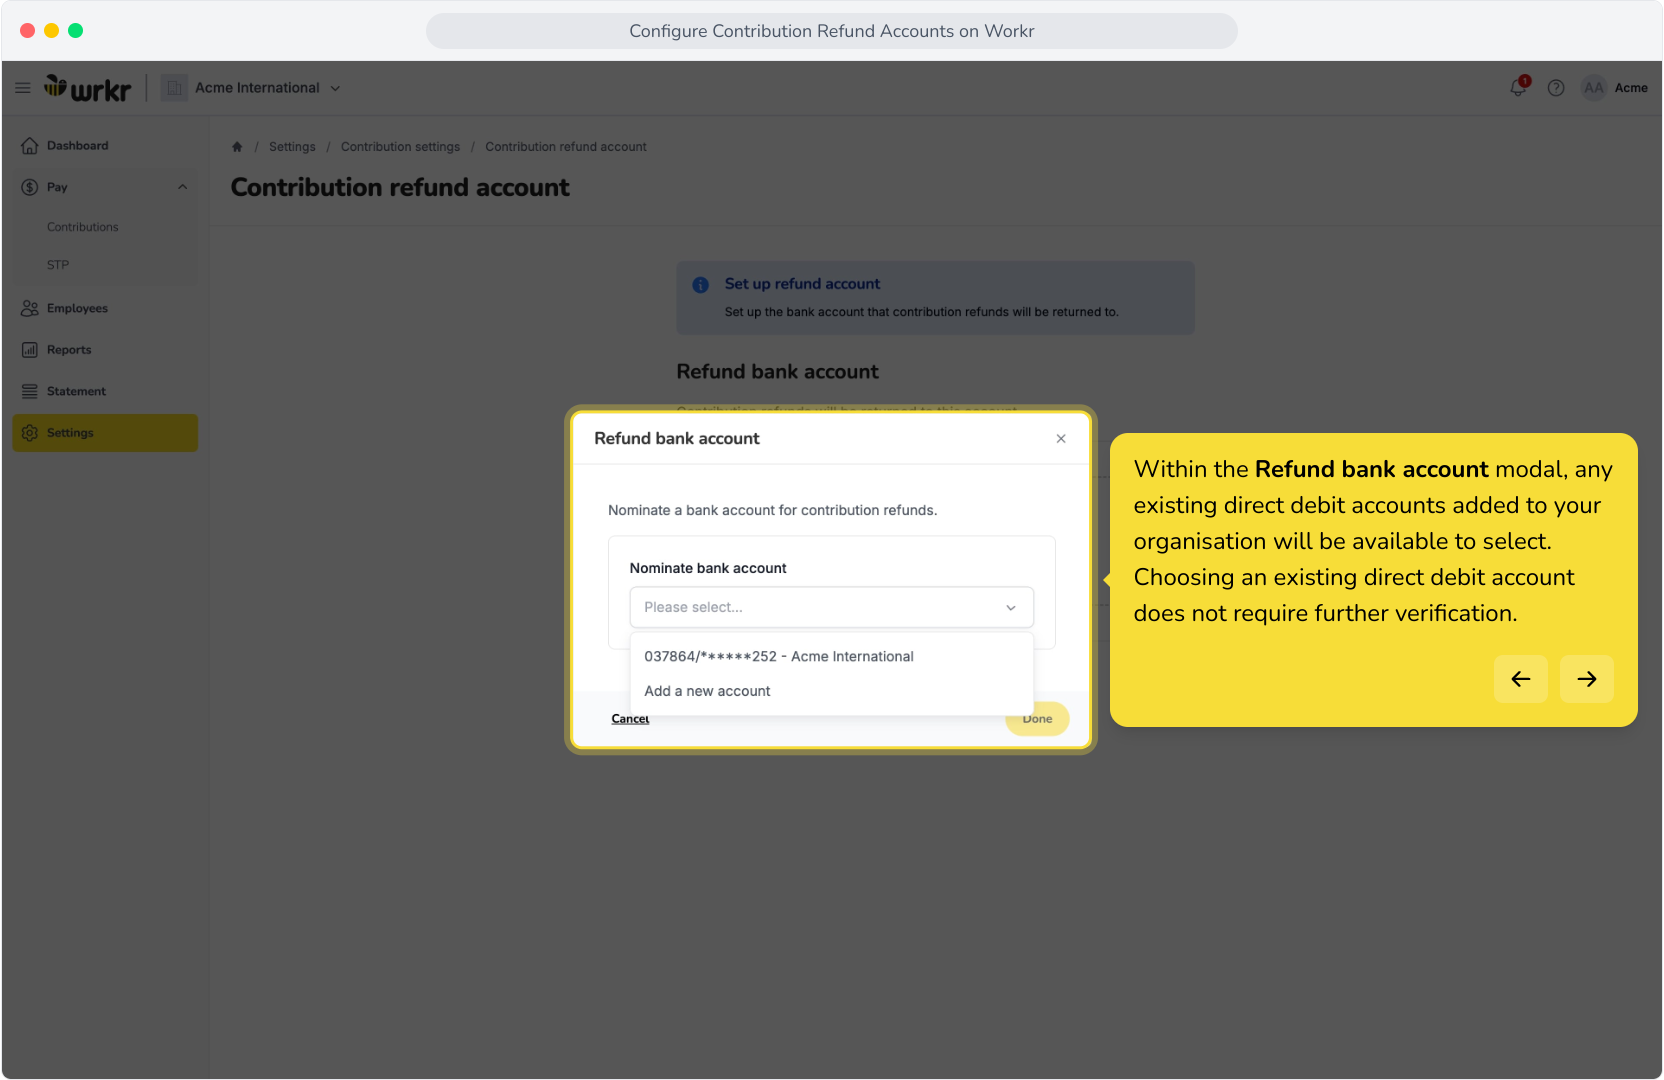Collapse the Pay section chevron

pyautogui.click(x=182, y=187)
